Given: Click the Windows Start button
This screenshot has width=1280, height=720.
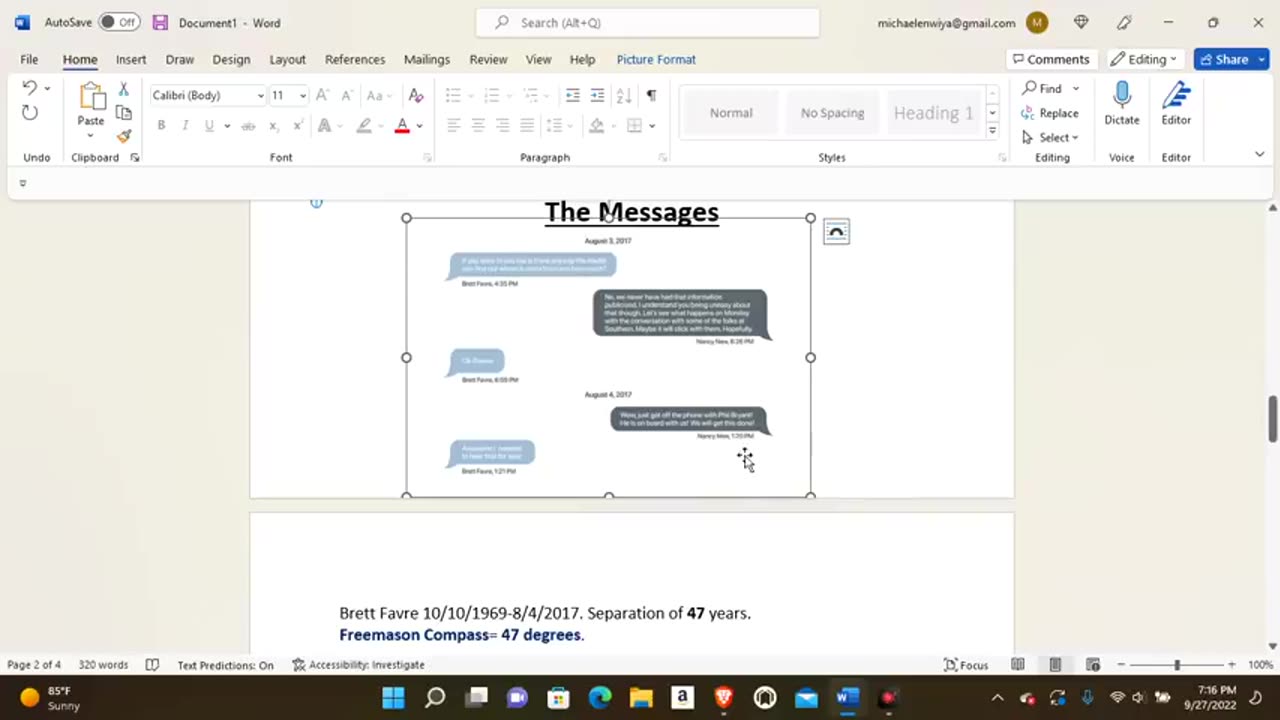Looking at the screenshot, I should [393, 697].
